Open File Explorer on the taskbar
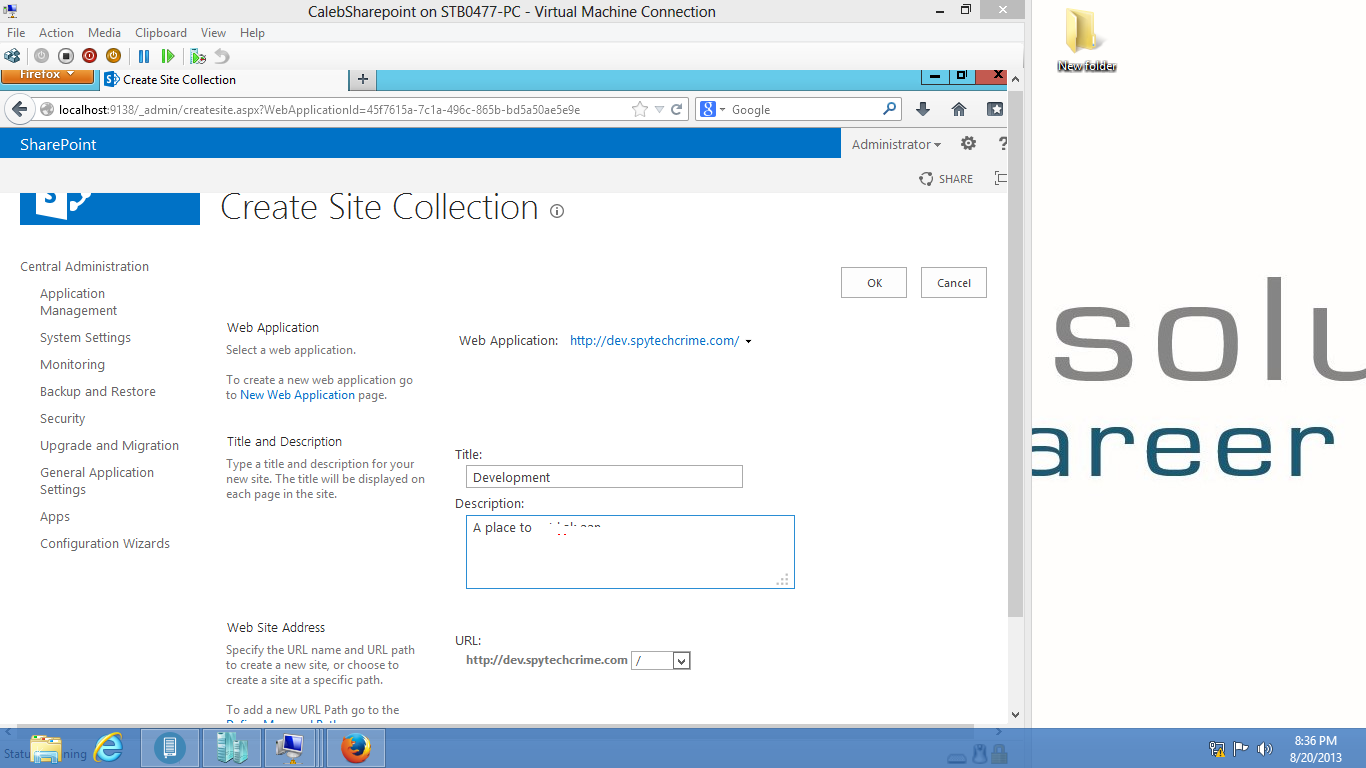 46,748
